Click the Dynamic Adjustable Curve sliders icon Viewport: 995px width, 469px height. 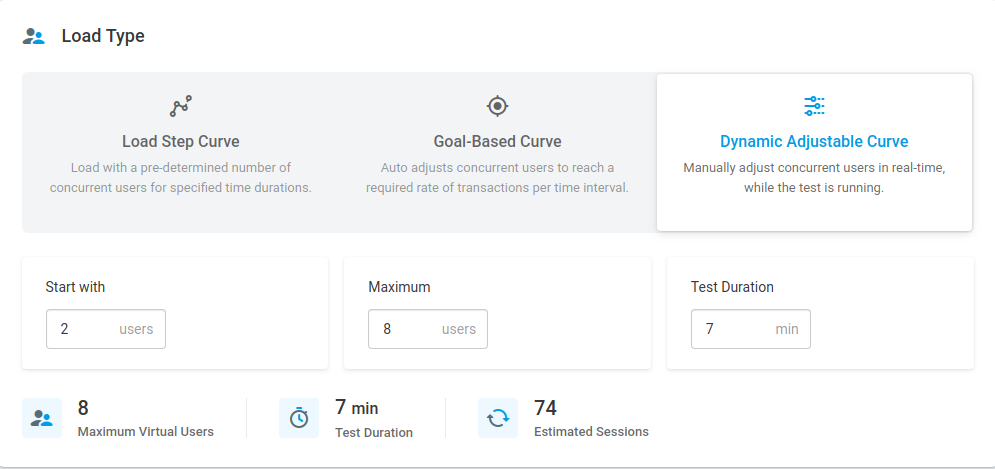point(814,106)
